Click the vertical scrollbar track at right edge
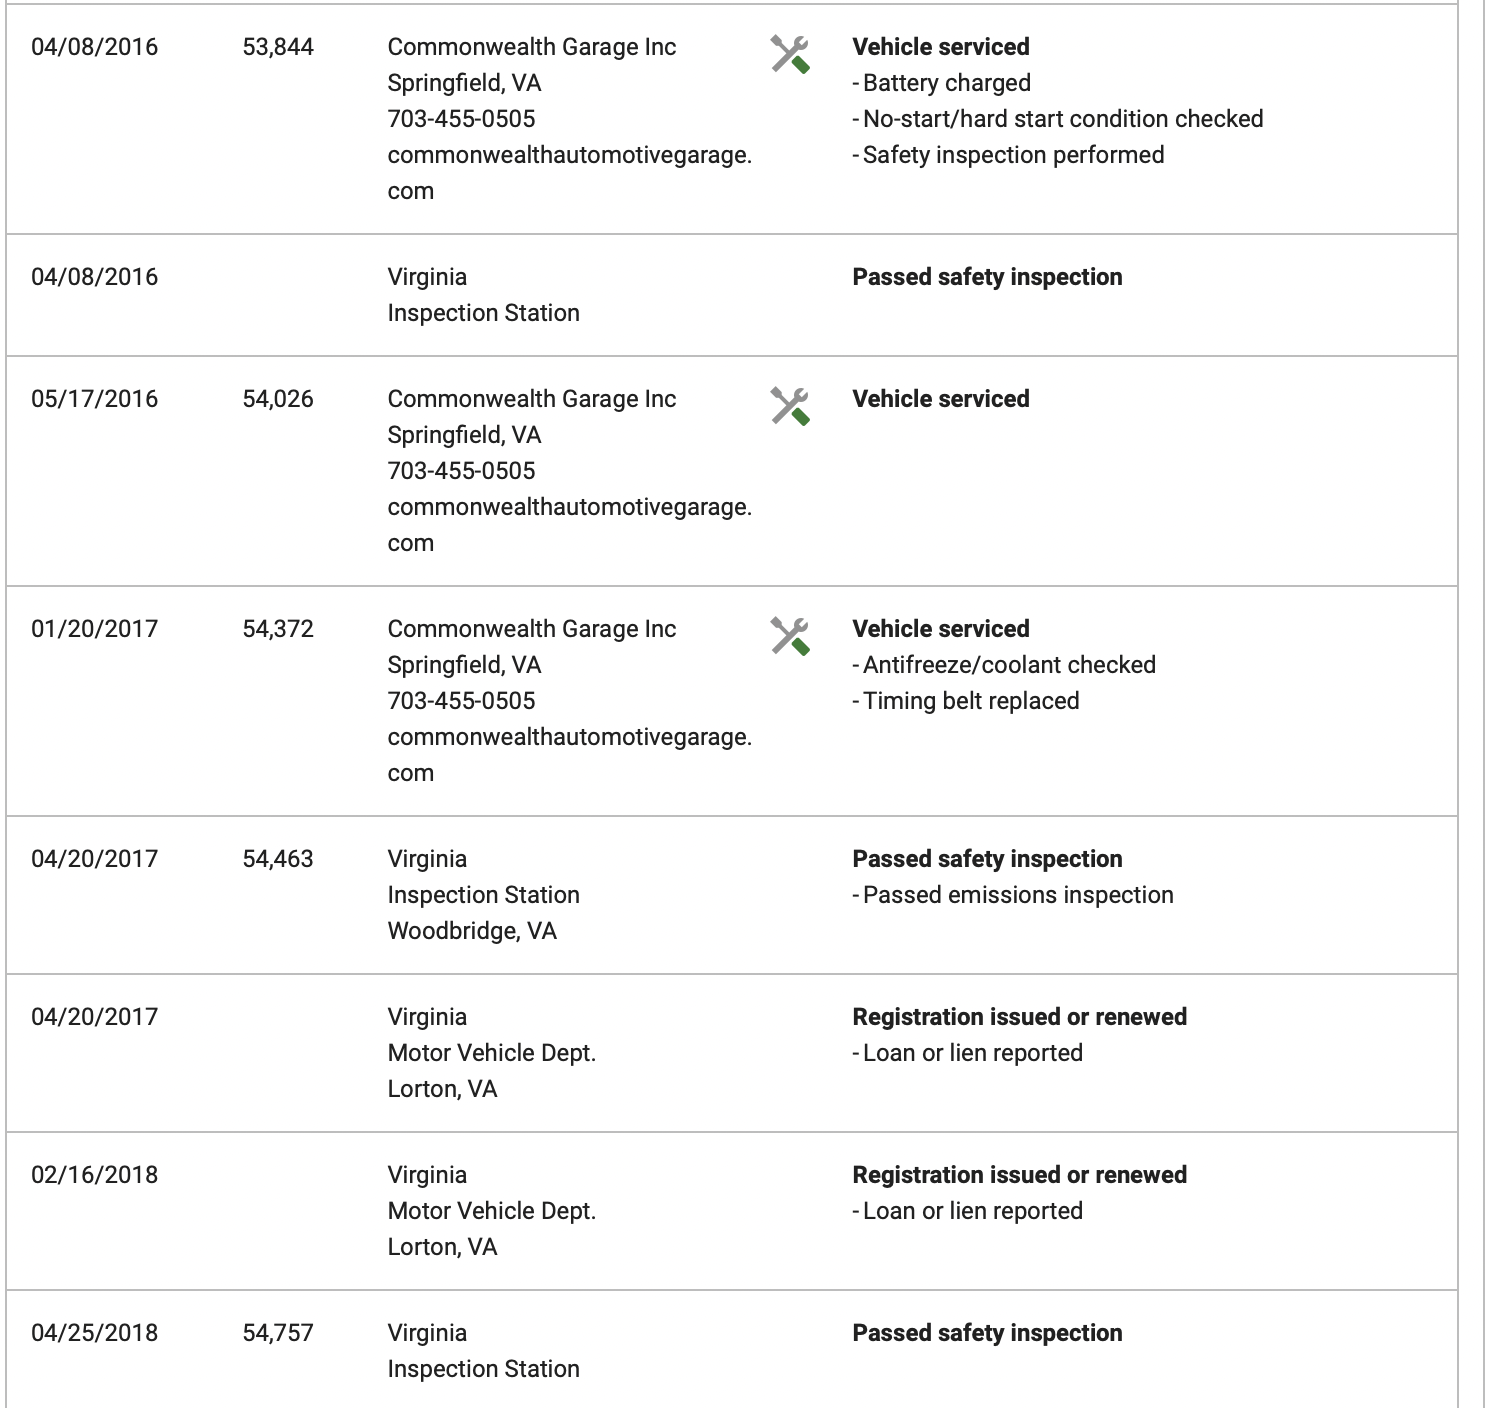Image resolution: width=1486 pixels, height=1408 pixels. (1472, 704)
